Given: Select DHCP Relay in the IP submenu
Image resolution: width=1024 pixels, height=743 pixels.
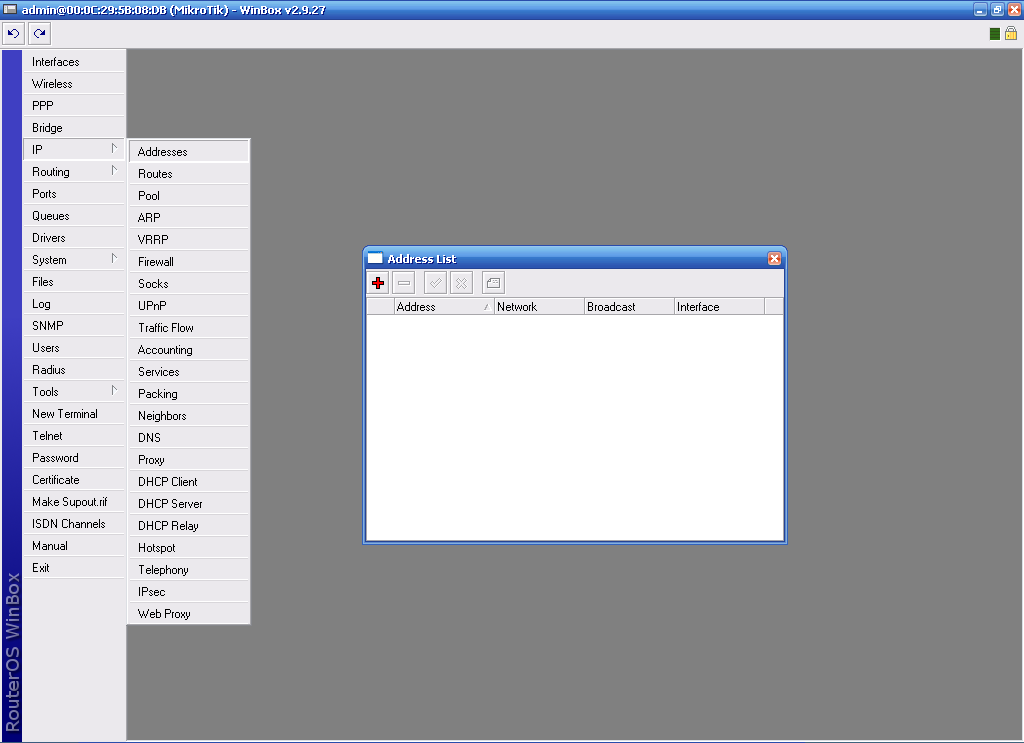Looking at the screenshot, I should pos(189,526).
